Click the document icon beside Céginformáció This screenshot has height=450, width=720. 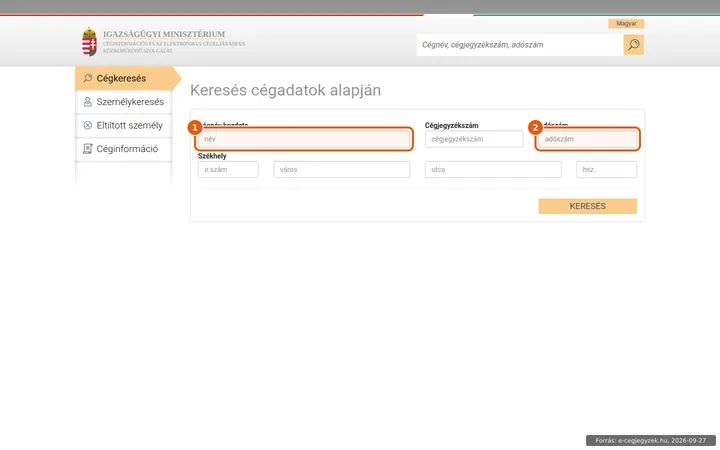pyautogui.click(x=88, y=149)
